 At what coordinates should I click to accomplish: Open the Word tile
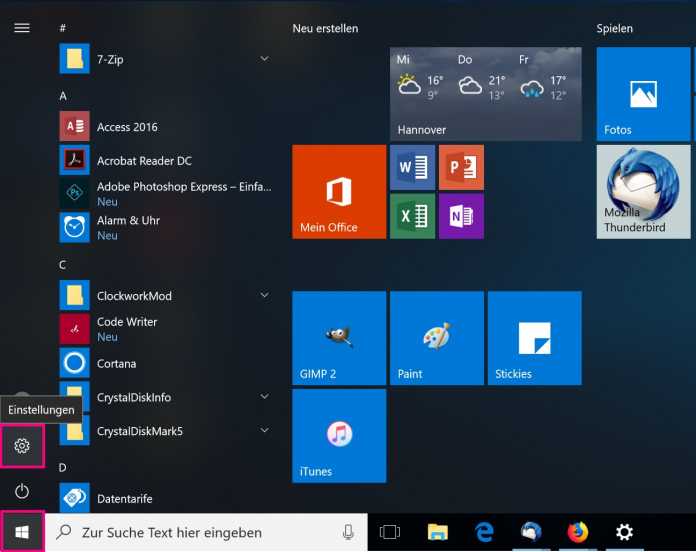pyautogui.click(x=412, y=167)
